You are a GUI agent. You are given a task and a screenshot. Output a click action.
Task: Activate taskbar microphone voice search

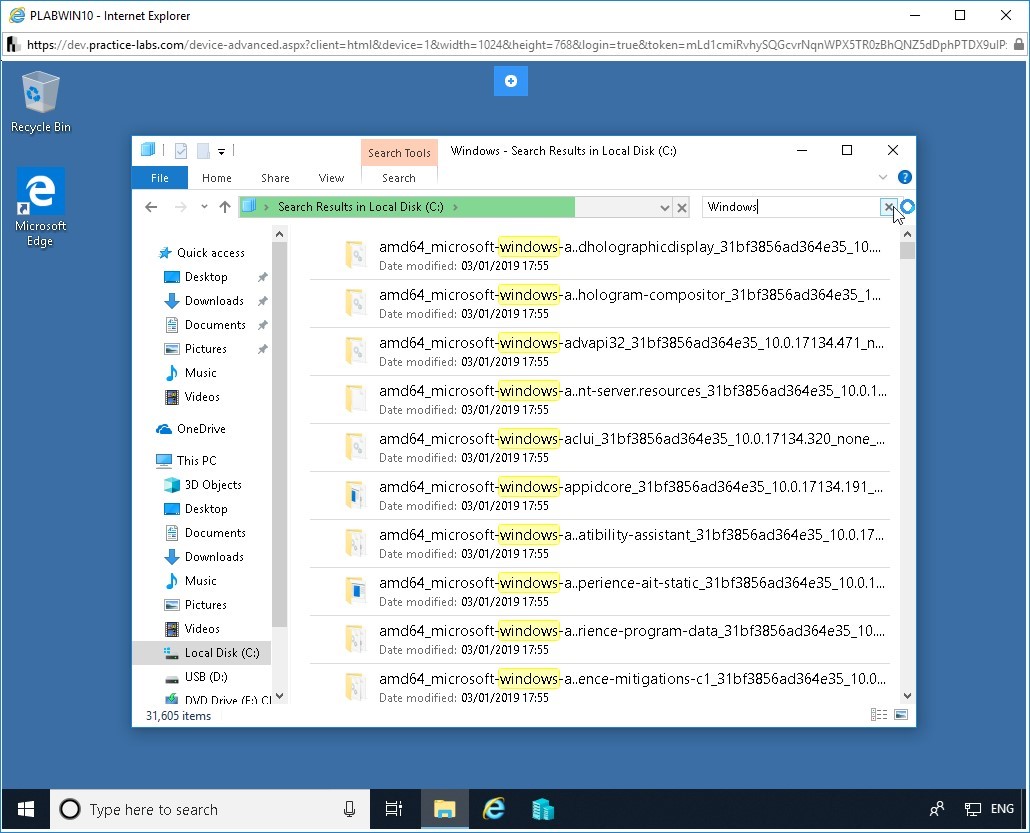pyautogui.click(x=349, y=809)
